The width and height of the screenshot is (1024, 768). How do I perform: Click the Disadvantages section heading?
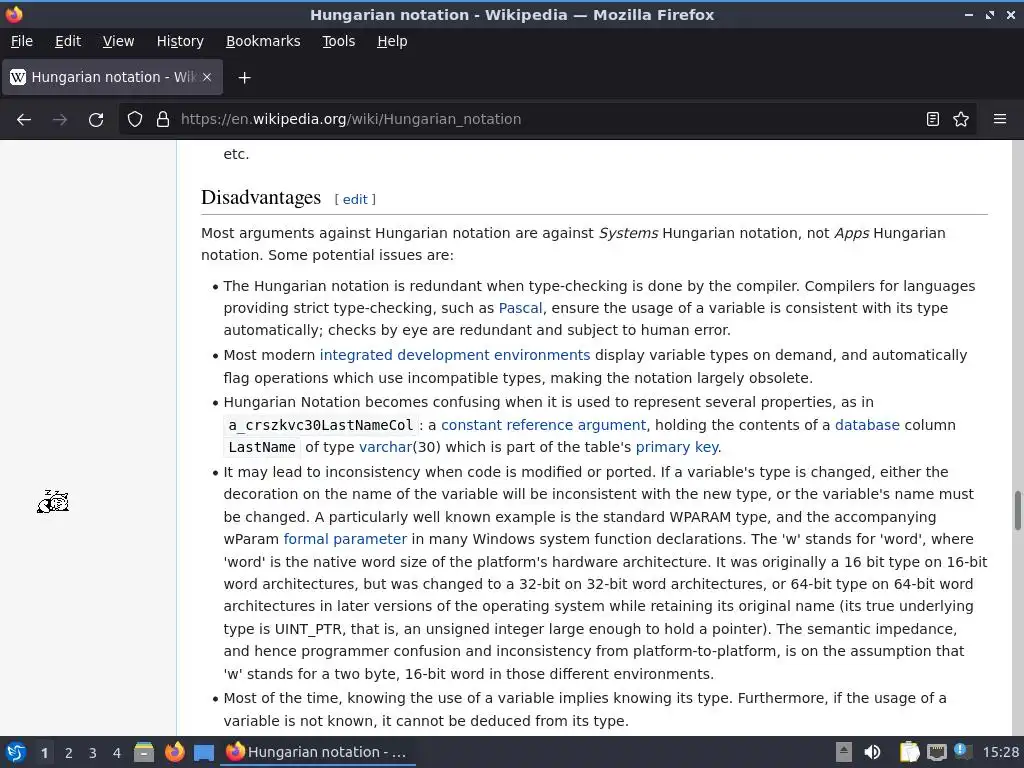click(261, 198)
